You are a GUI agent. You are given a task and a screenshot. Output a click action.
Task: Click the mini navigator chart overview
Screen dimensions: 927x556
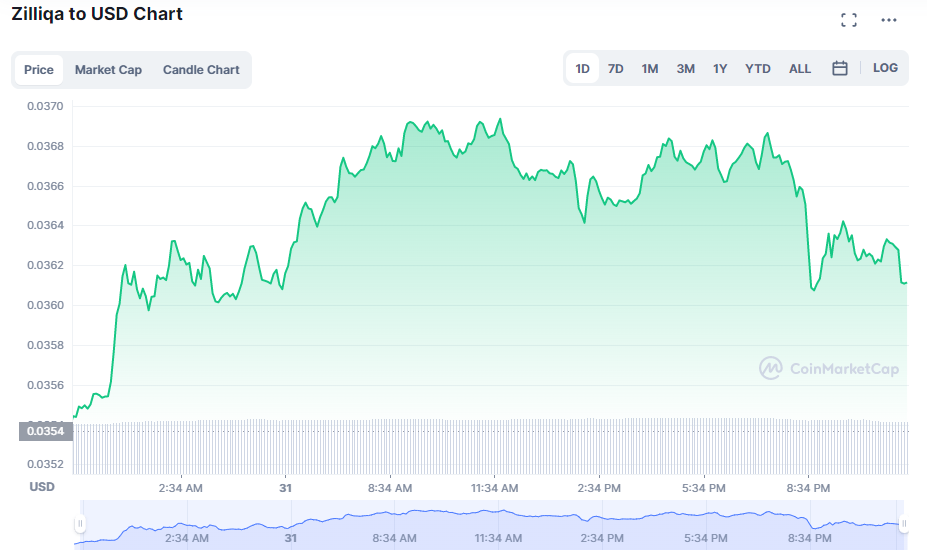pos(491,525)
